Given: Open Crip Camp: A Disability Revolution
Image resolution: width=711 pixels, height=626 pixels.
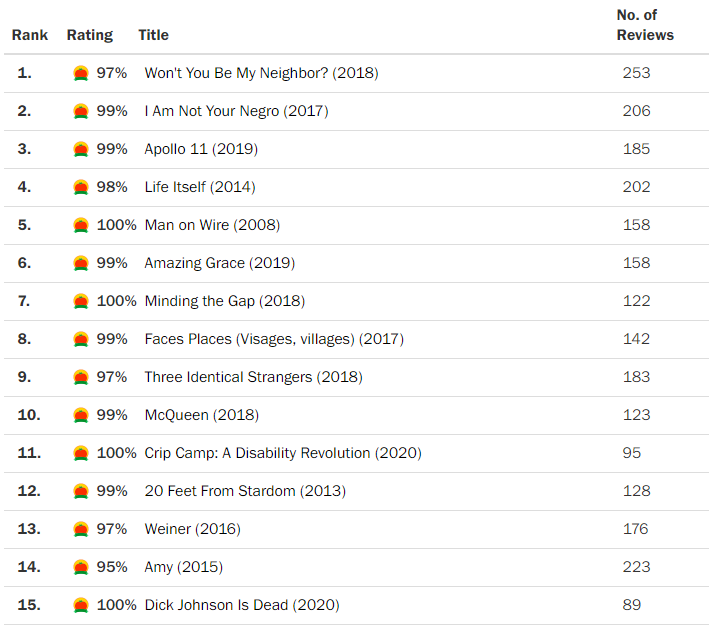Looking at the screenshot, I should [x=282, y=453].
